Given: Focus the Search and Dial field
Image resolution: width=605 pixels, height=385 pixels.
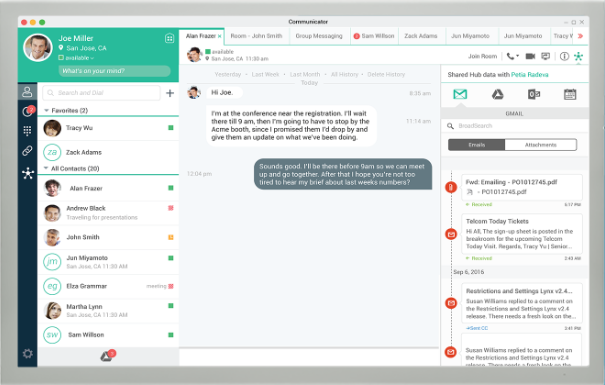Looking at the screenshot, I should pos(101,93).
